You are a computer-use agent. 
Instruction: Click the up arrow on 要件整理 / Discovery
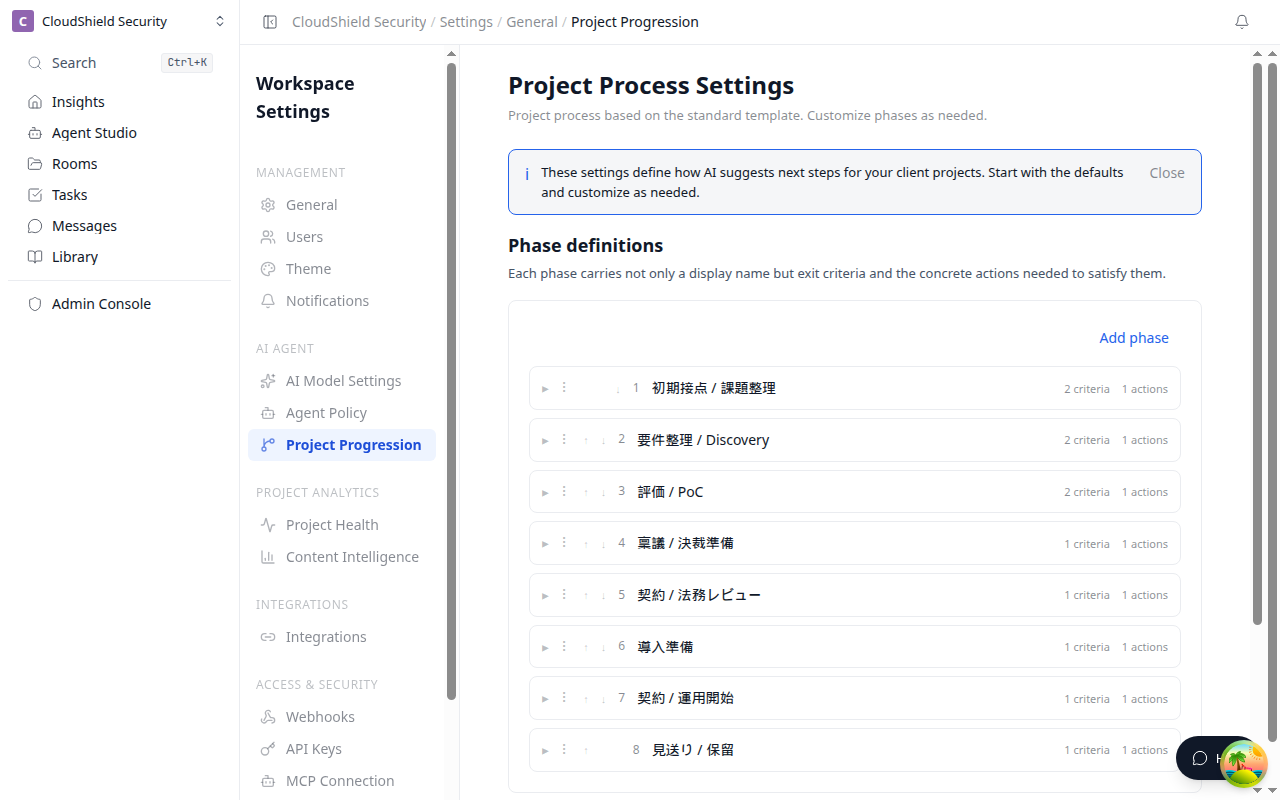coord(586,440)
